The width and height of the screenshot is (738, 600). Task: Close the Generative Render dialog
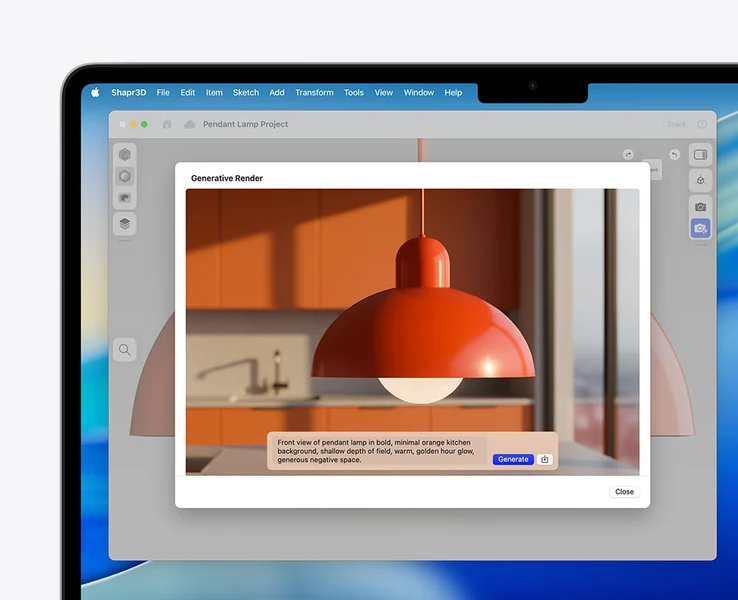point(624,491)
